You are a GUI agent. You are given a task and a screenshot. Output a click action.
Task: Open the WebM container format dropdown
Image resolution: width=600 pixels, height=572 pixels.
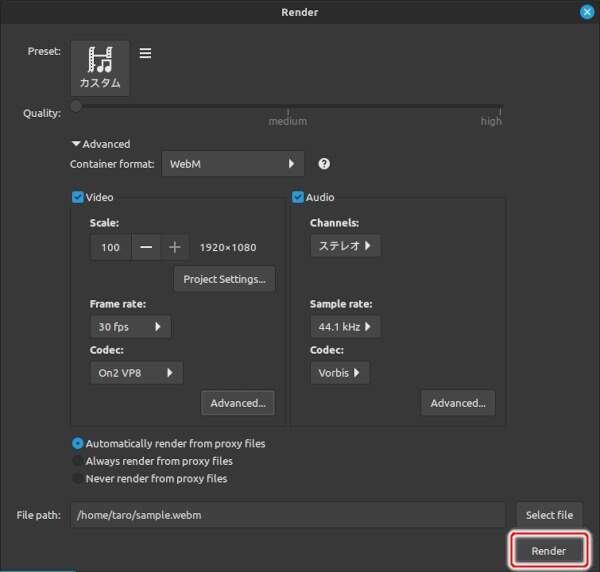pyautogui.click(x=233, y=164)
